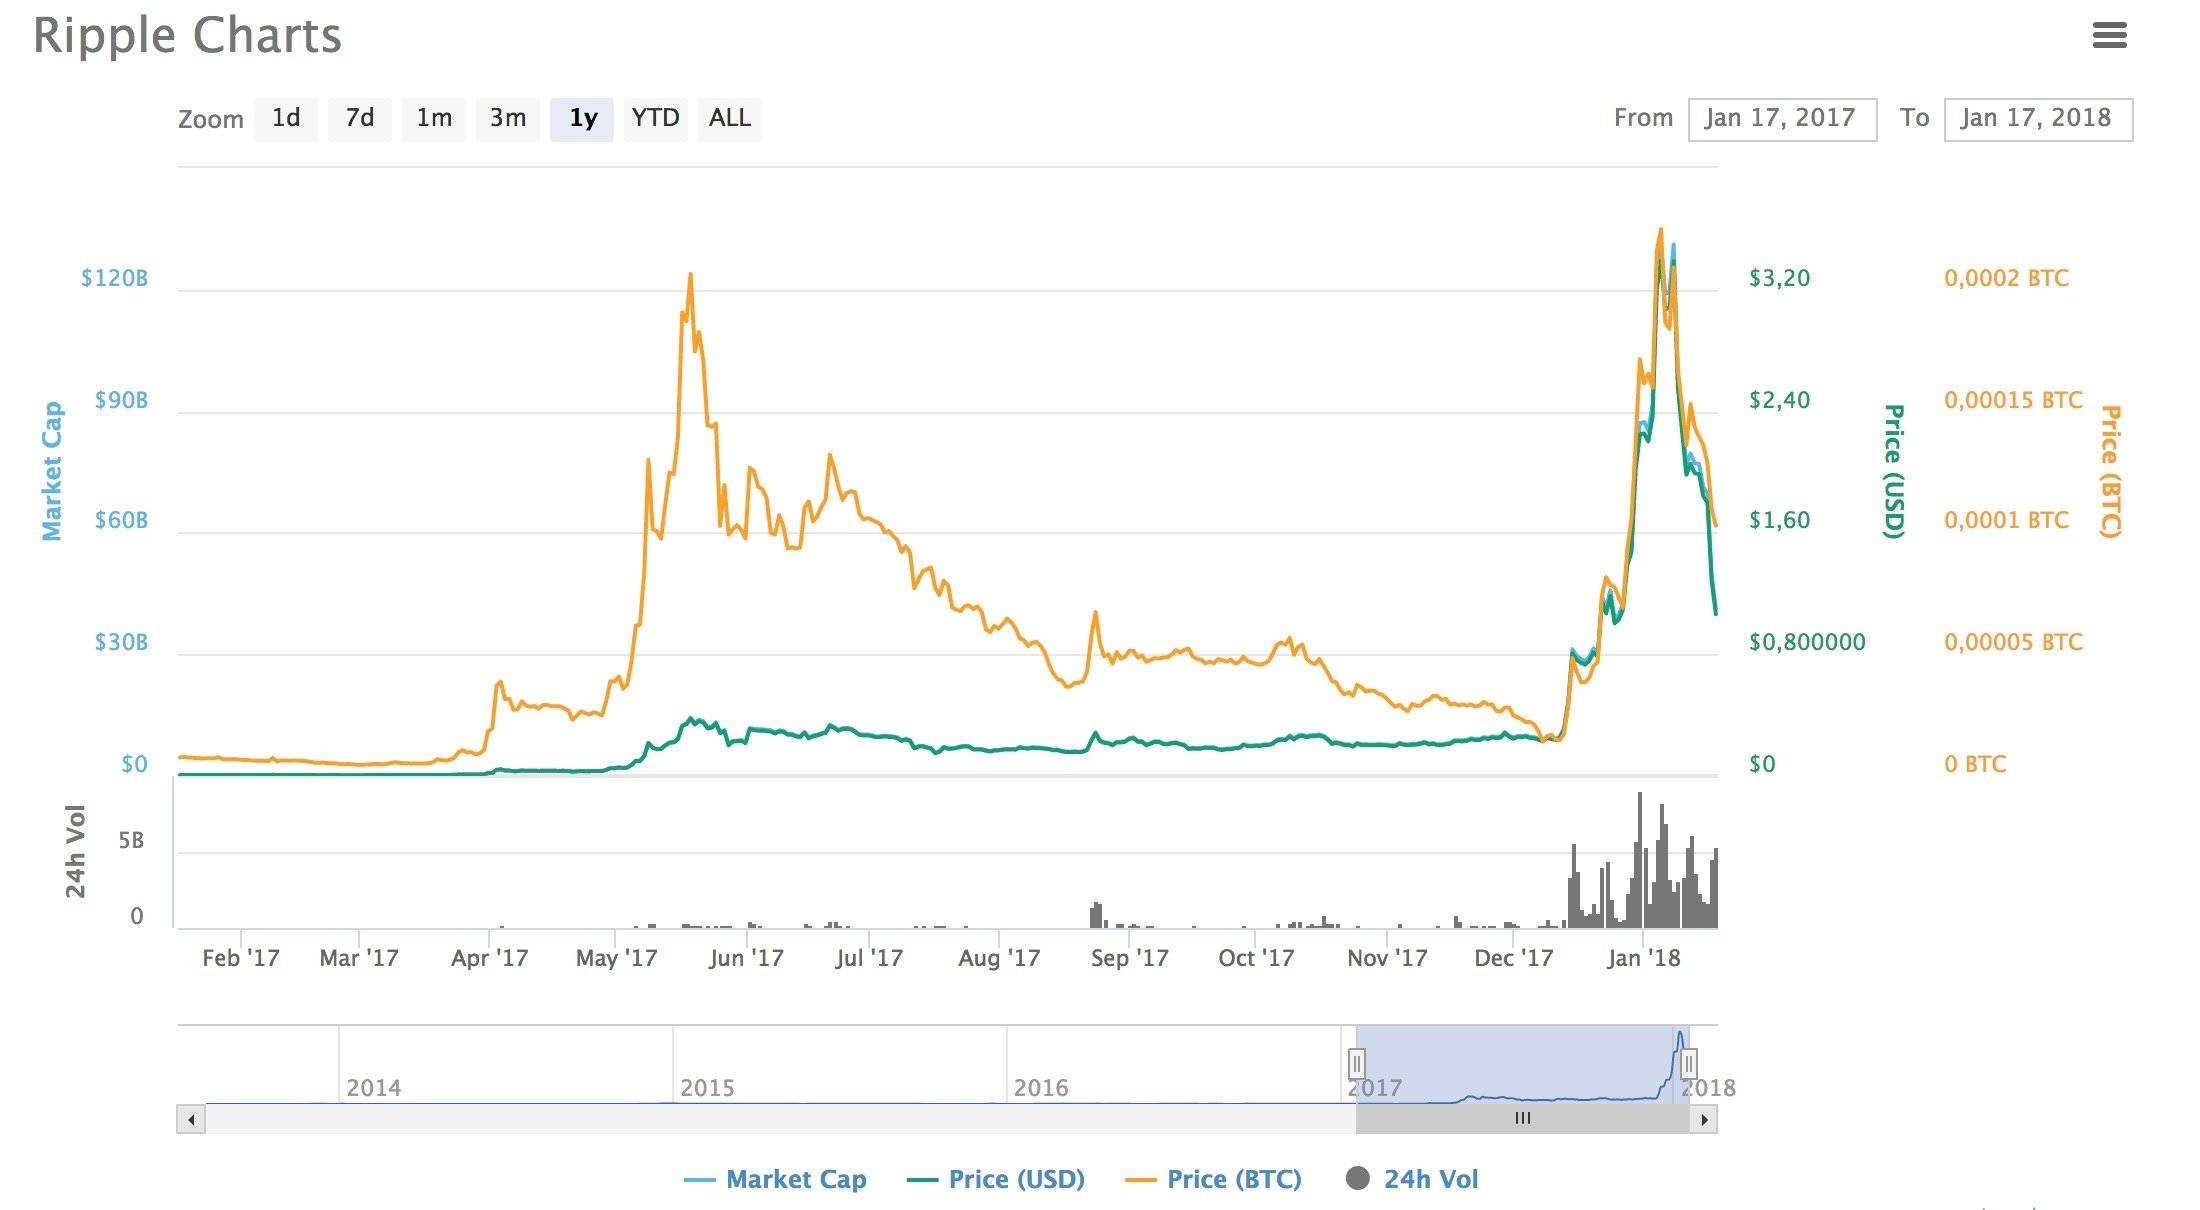This screenshot has width=2200, height=1210.
Task: Click the $3,20 price label
Action: pyautogui.click(x=1779, y=278)
